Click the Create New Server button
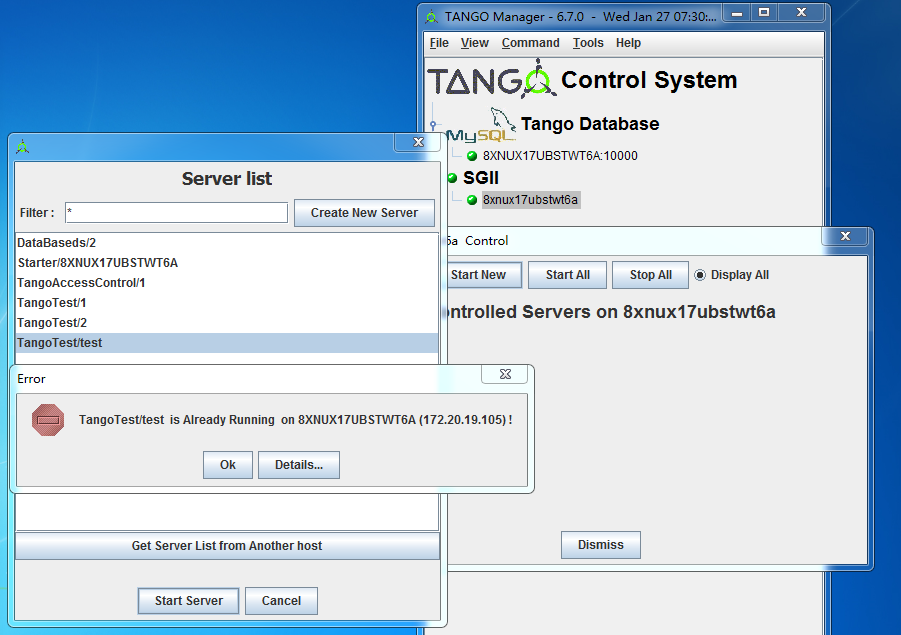The image size is (901, 635). (x=364, y=213)
